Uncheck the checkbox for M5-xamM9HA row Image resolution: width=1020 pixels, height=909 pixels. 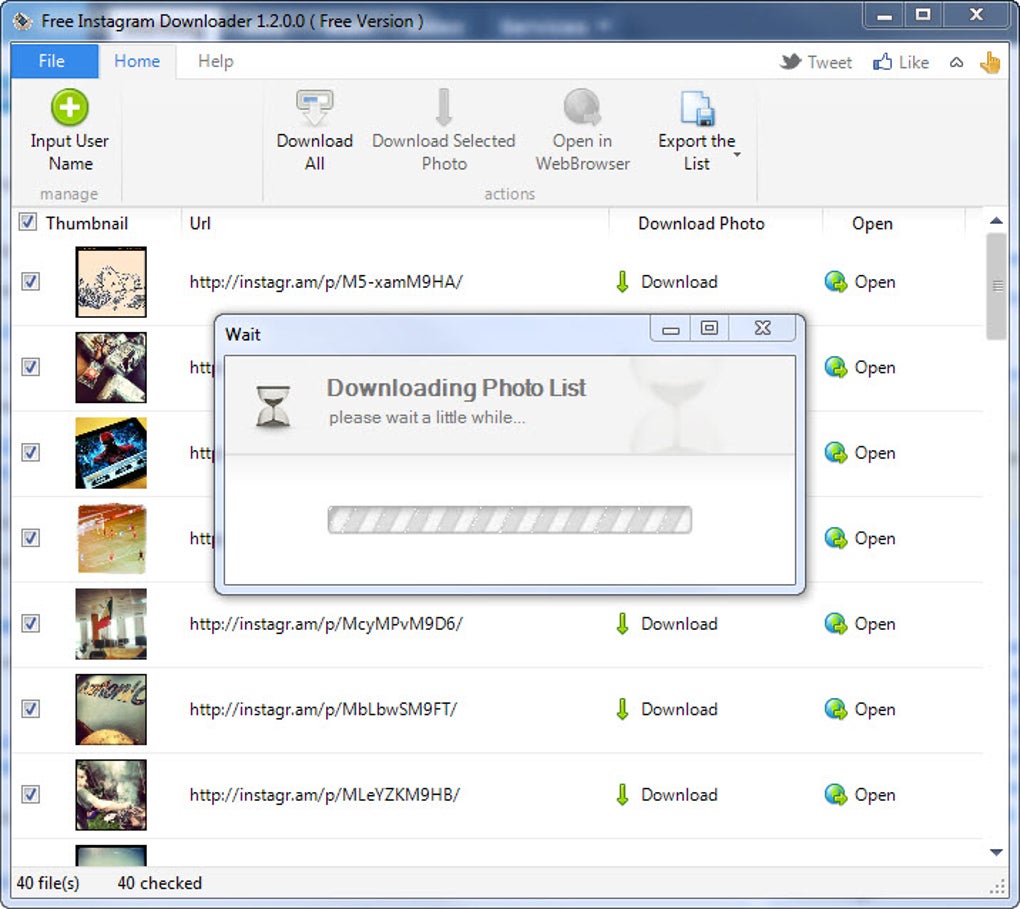(x=31, y=281)
